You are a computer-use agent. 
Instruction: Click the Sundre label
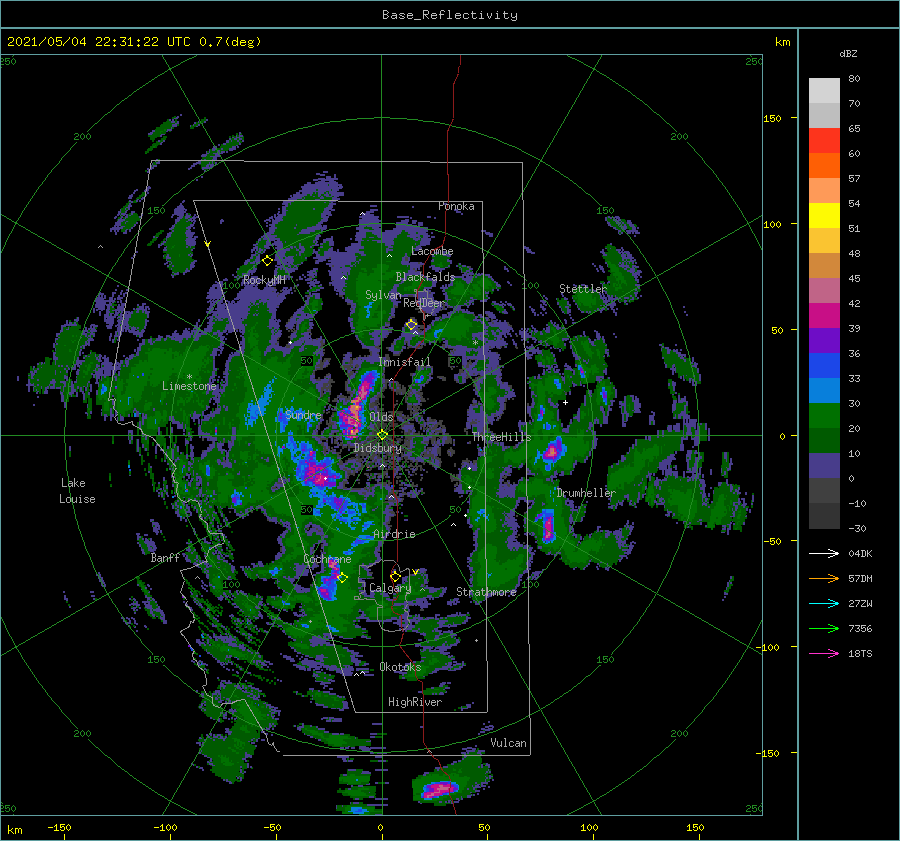(303, 414)
